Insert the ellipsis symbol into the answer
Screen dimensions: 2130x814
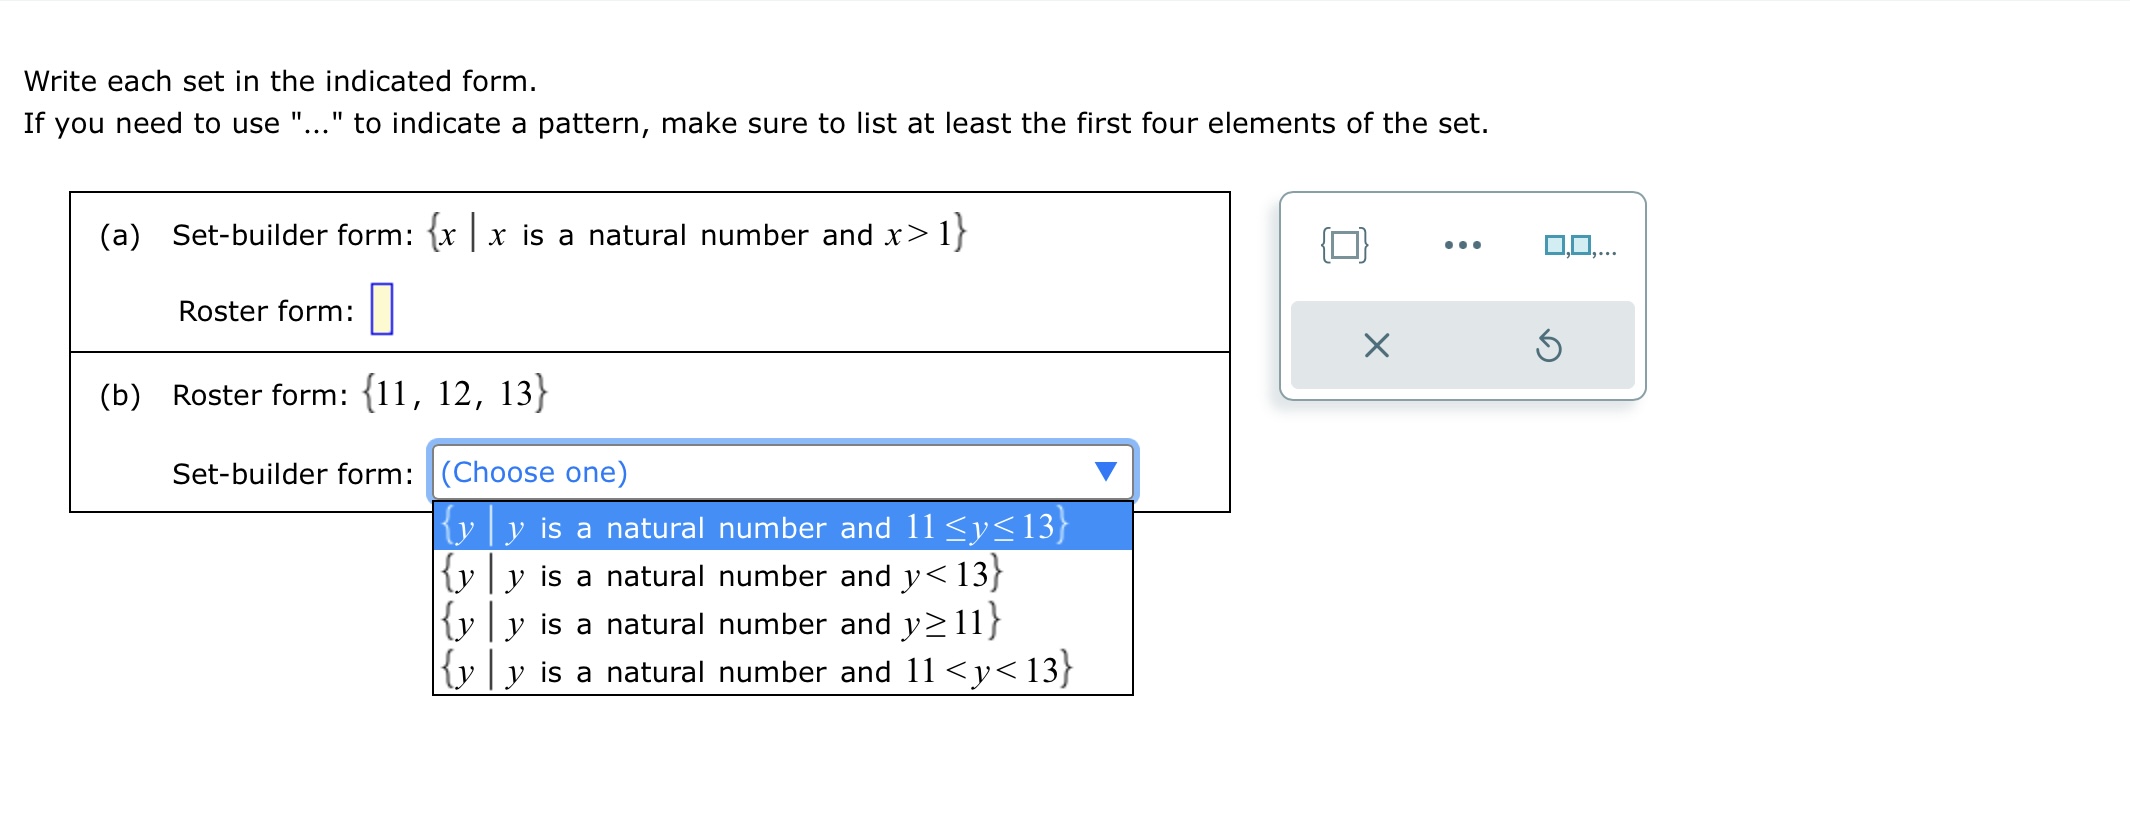point(1464,243)
